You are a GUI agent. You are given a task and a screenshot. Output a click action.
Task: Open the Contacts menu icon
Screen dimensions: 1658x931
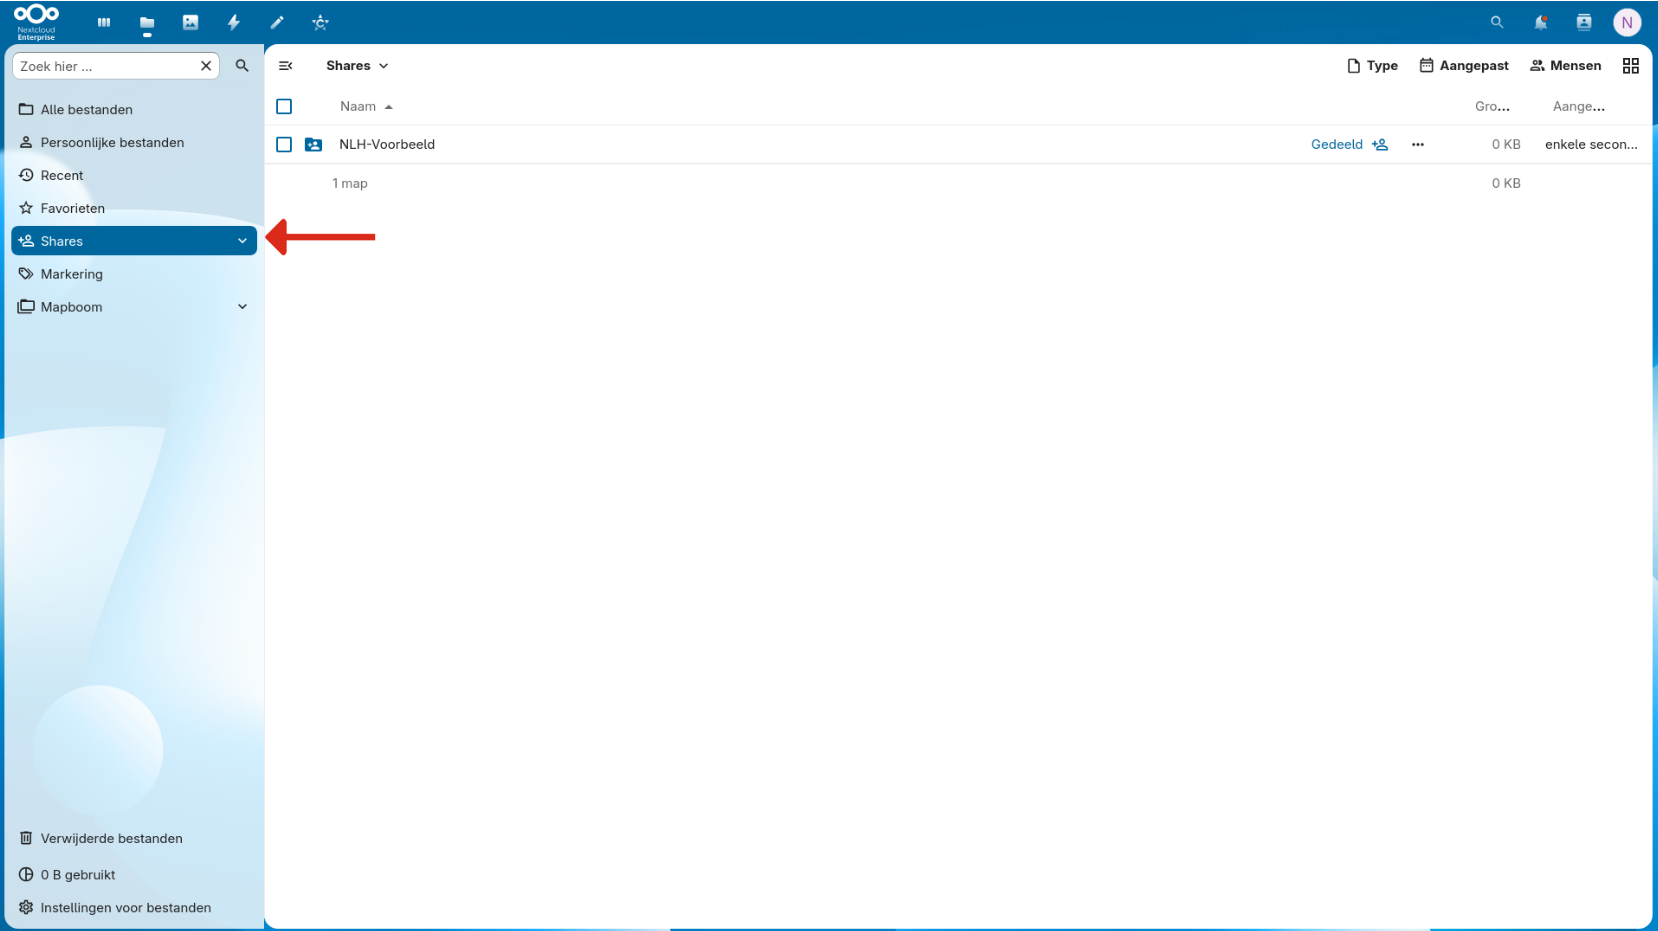1584,22
